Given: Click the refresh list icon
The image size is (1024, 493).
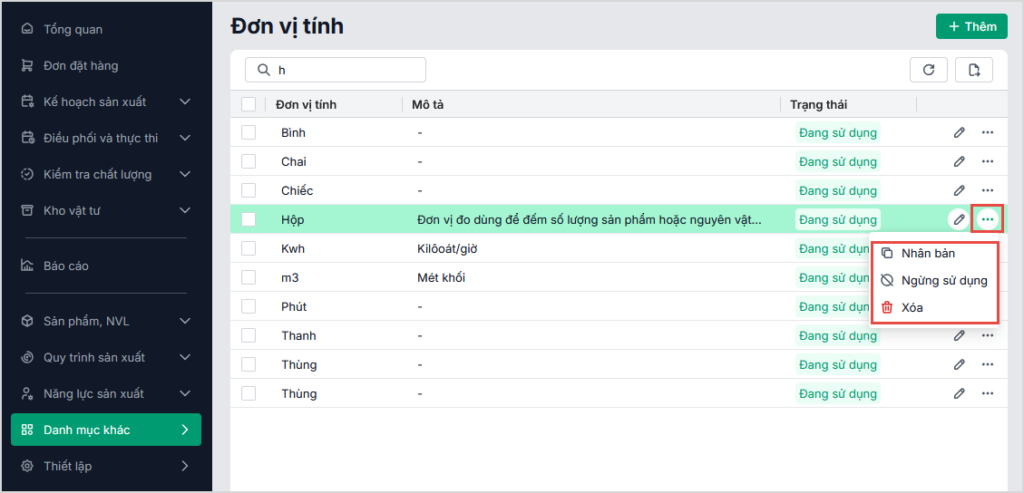Looking at the screenshot, I should 928,69.
